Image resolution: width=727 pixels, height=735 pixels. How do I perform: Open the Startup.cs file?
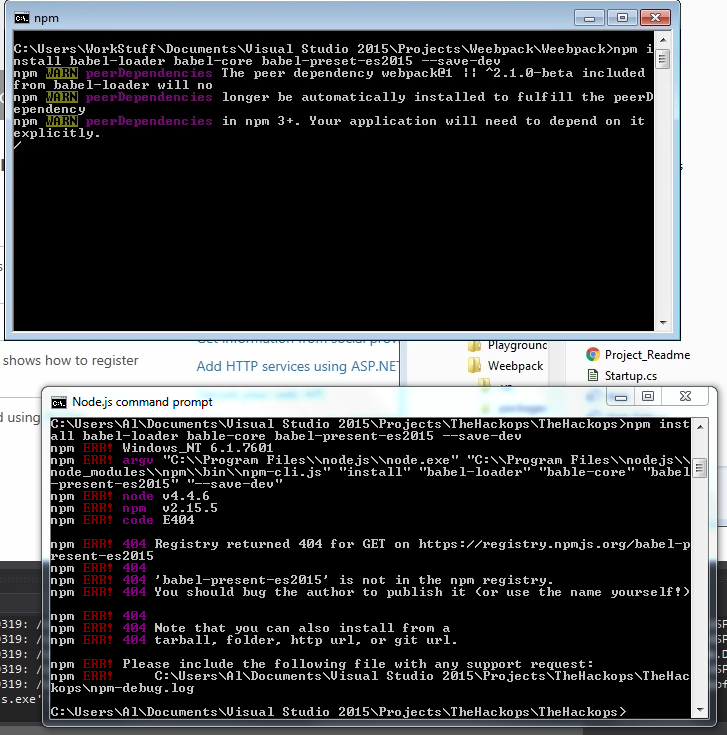pos(630,376)
